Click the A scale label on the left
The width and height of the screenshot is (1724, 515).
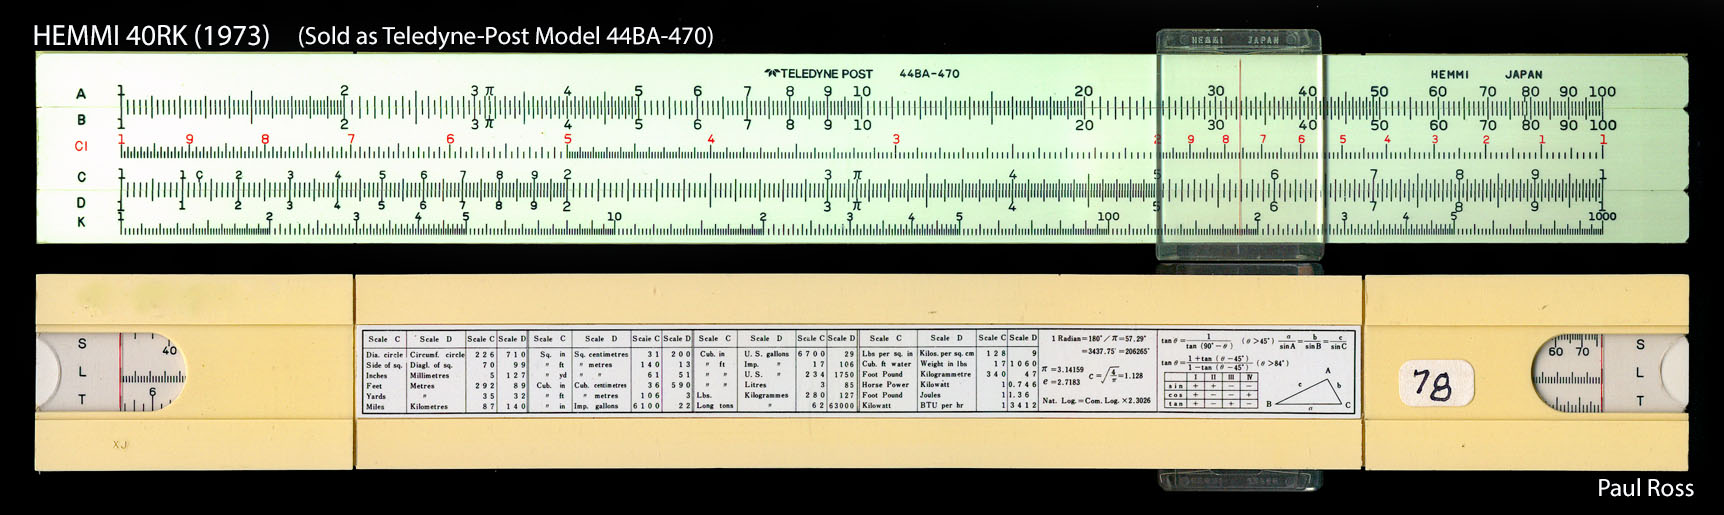click(x=81, y=94)
